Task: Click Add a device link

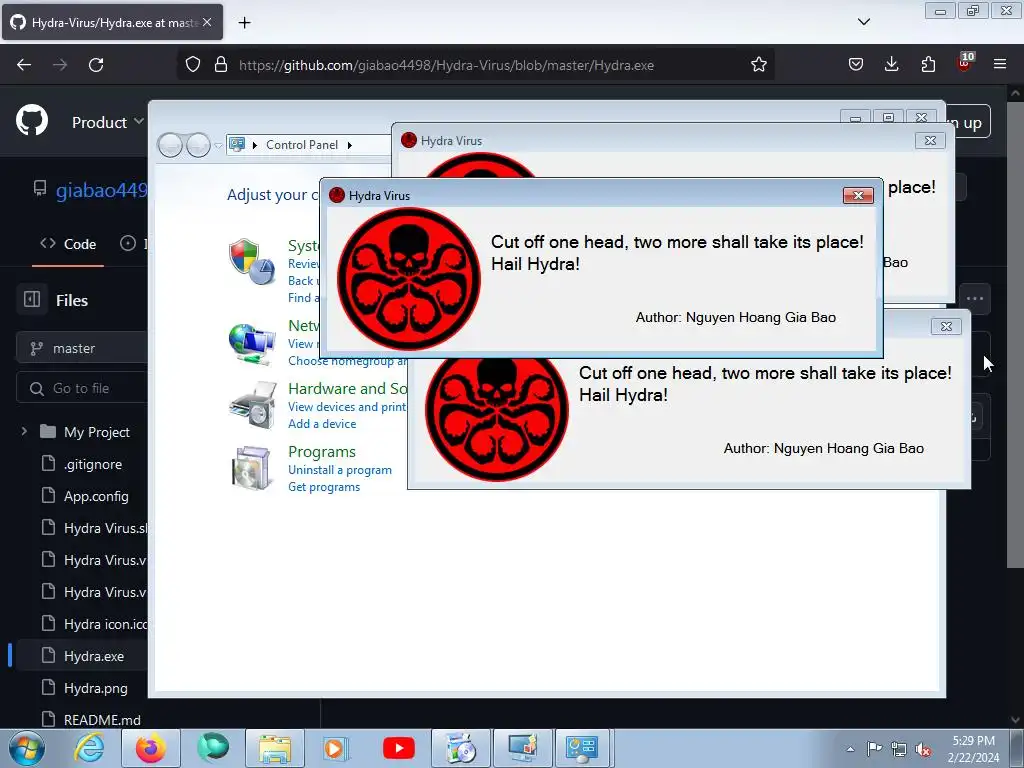Action: click(322, 424)
